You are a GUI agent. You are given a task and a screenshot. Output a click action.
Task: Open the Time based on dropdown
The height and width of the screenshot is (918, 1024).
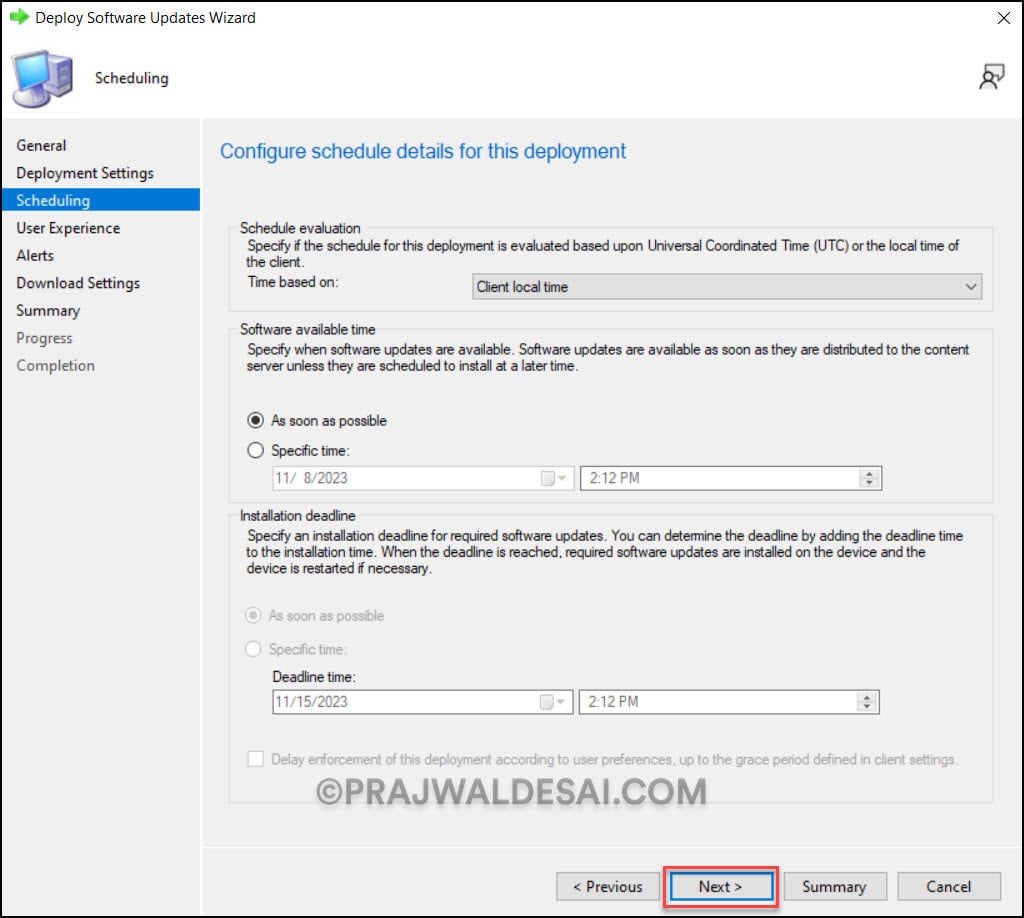coord(727,287)
